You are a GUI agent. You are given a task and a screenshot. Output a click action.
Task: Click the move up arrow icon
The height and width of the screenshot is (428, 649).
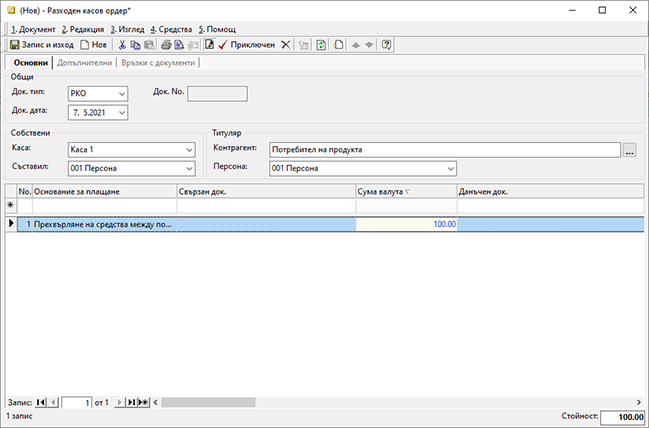click(356, 45)
